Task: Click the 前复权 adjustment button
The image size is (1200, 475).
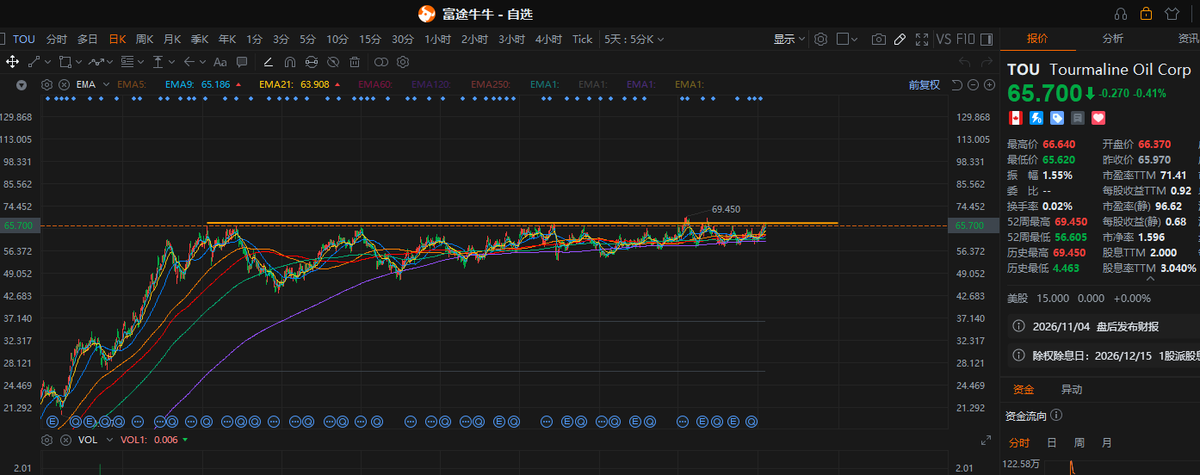Action: tap(924, 85)
